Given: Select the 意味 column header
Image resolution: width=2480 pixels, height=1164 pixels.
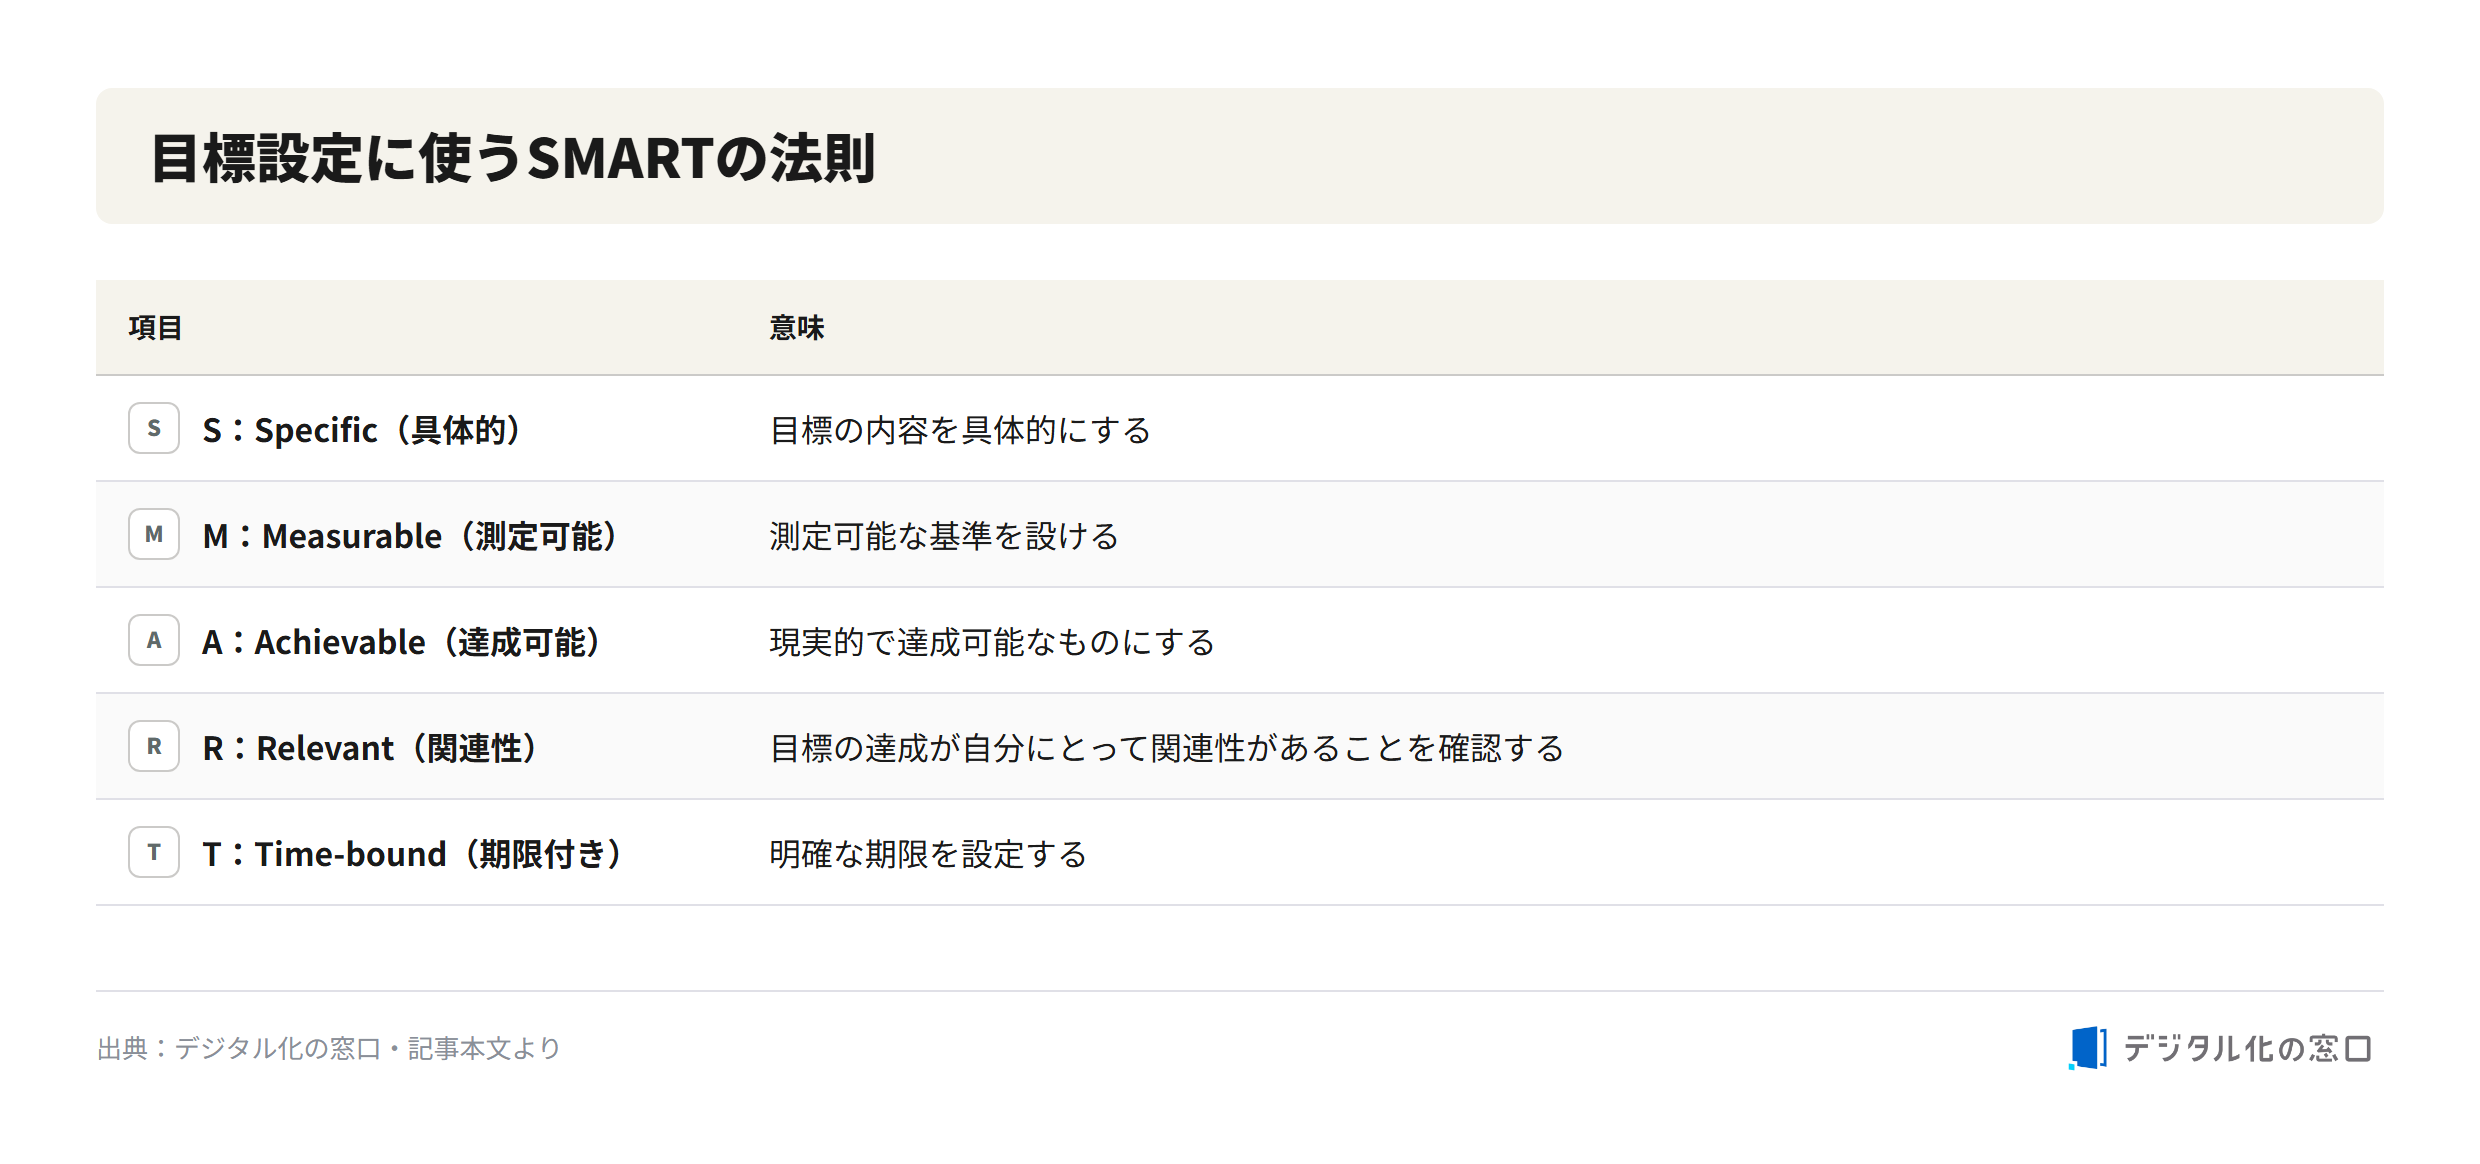Looking at the screenshot, I should pyautogui.click(x=796, y=328).
